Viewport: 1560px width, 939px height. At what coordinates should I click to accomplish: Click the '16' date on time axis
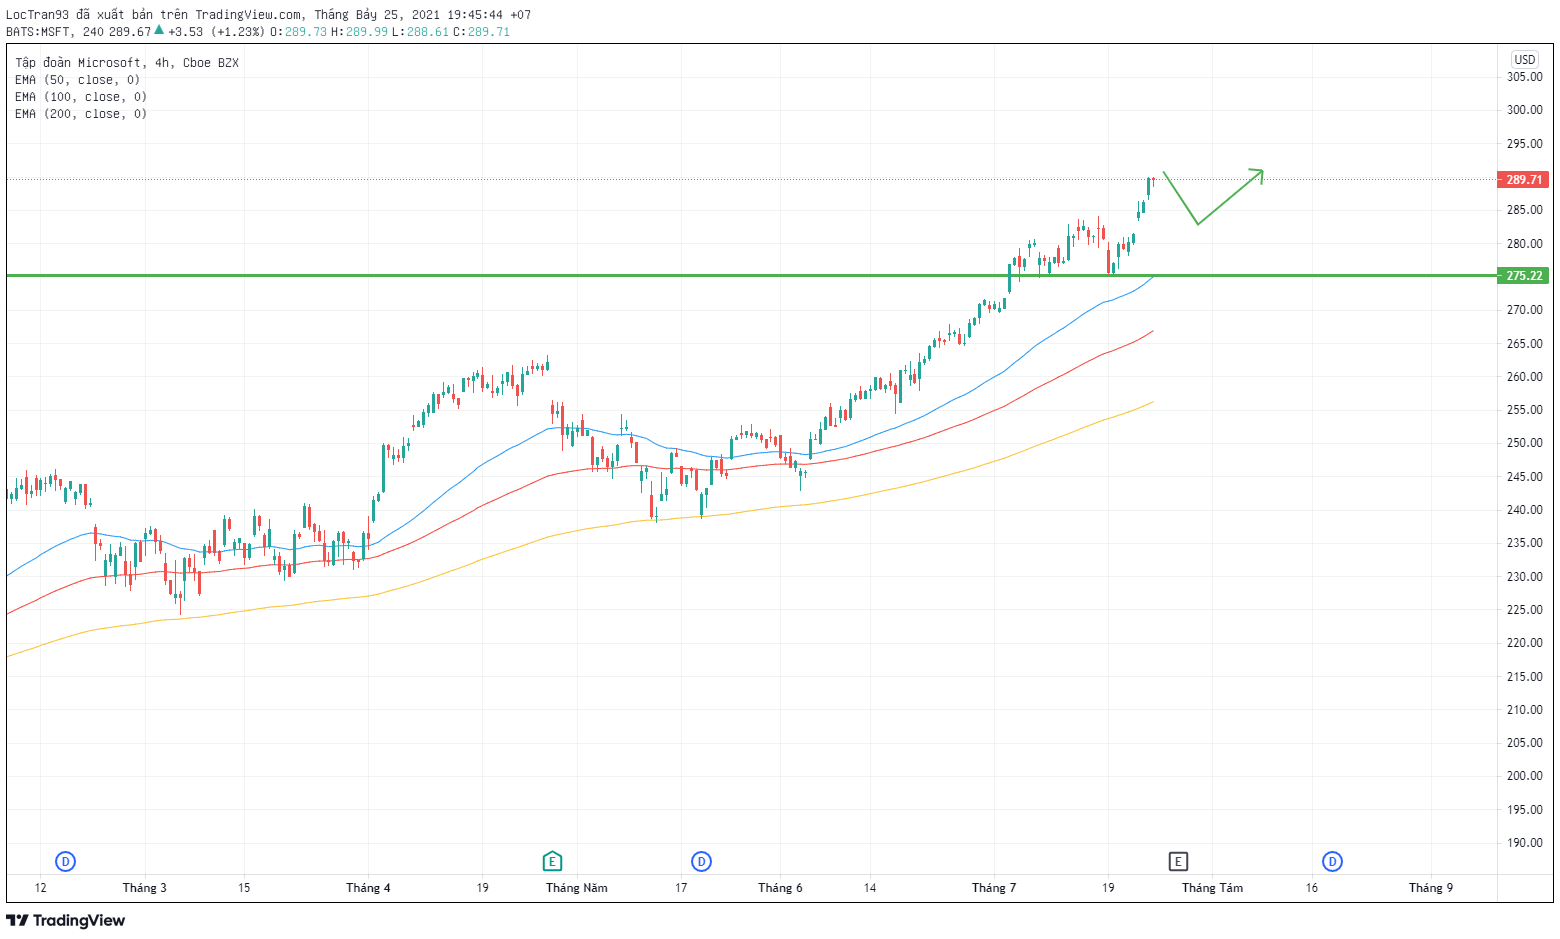pyautogui.click(x=1312, y=888)
